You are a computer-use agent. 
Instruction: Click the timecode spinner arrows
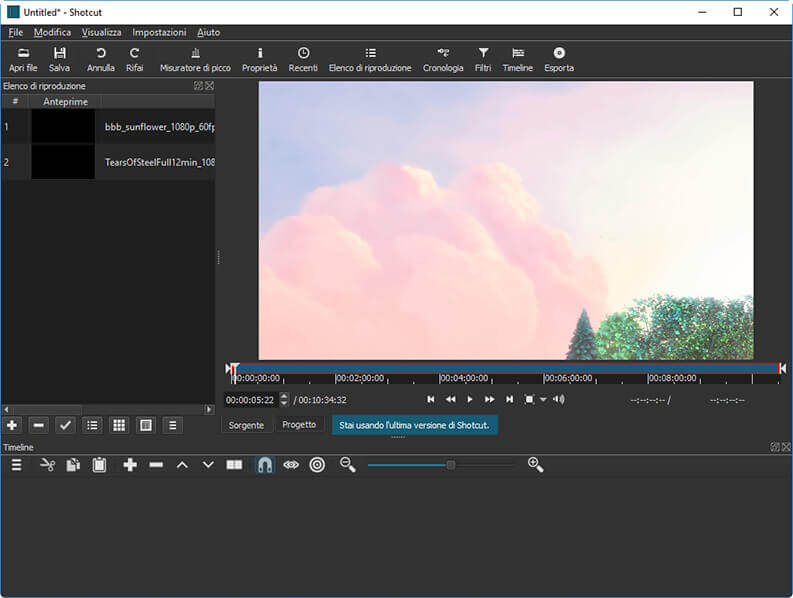[284, 400]
